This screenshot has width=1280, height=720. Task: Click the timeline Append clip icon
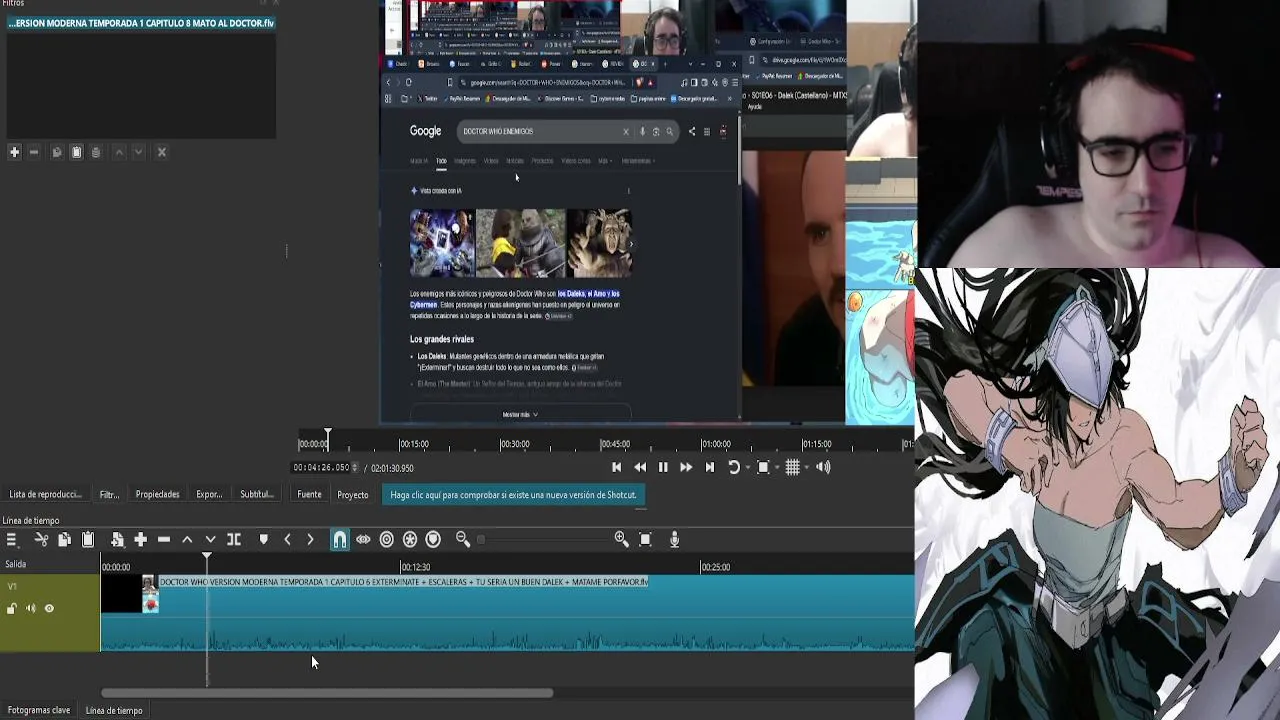(117, 540)
